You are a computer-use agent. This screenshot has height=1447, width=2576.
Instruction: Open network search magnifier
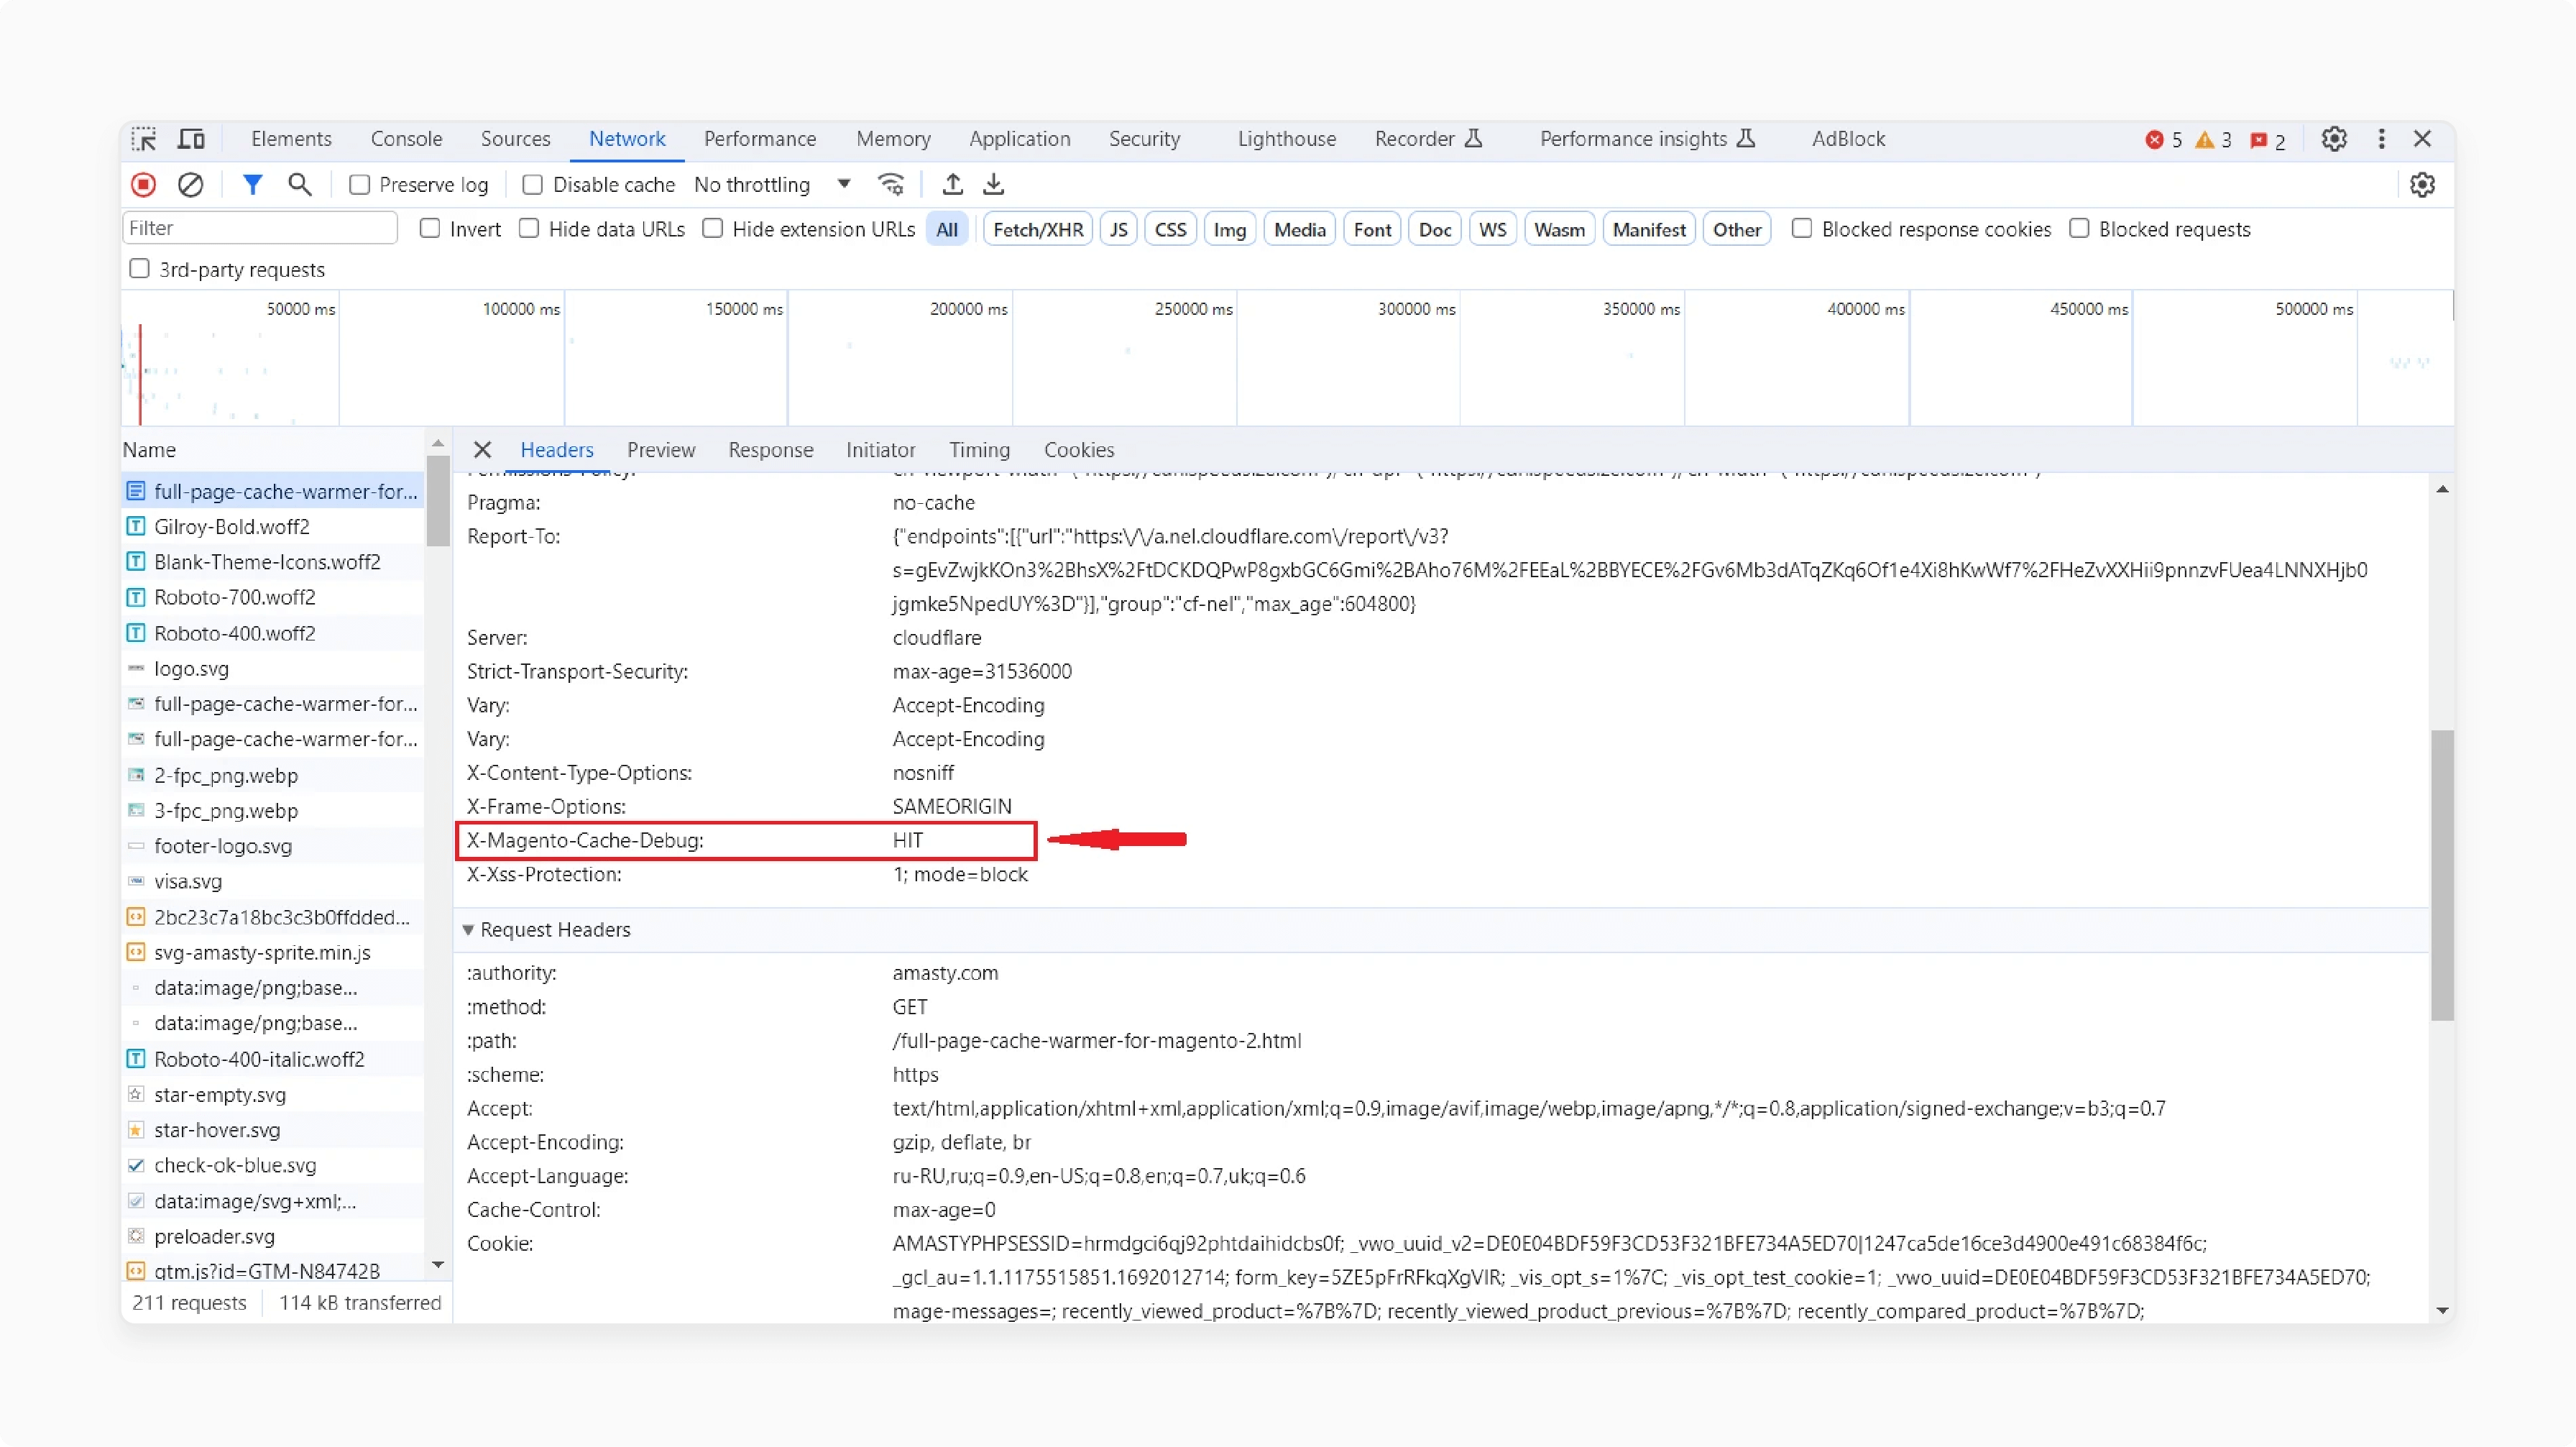pos(299,185)
